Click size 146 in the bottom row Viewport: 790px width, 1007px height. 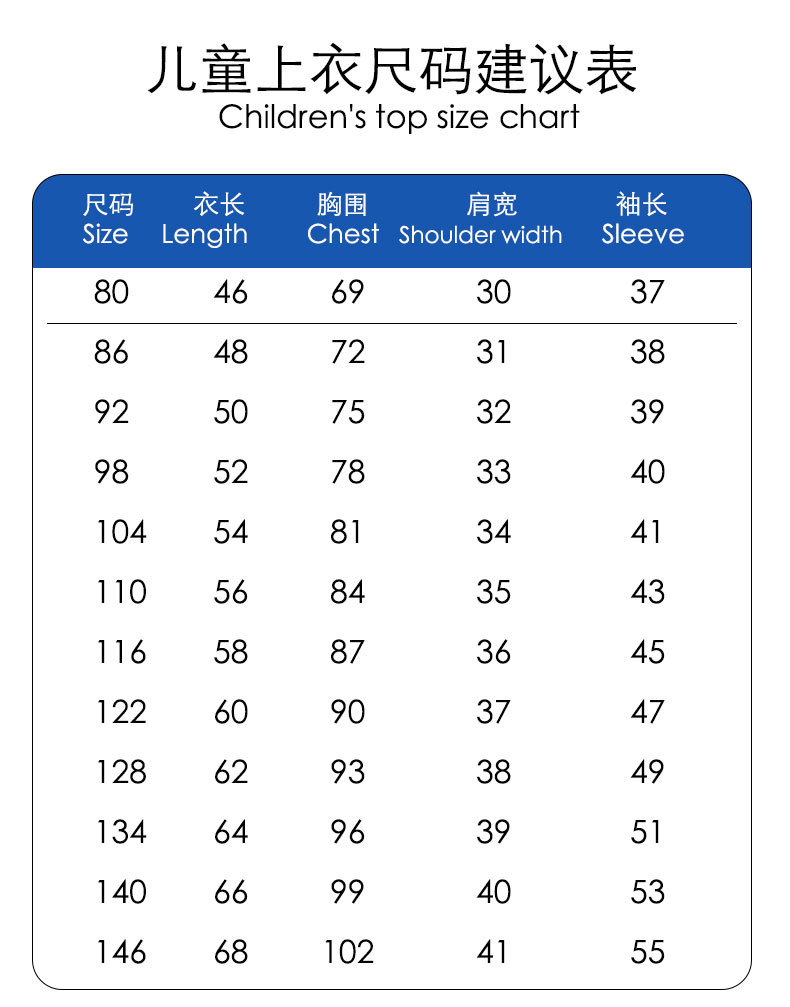tap(121, 952)
